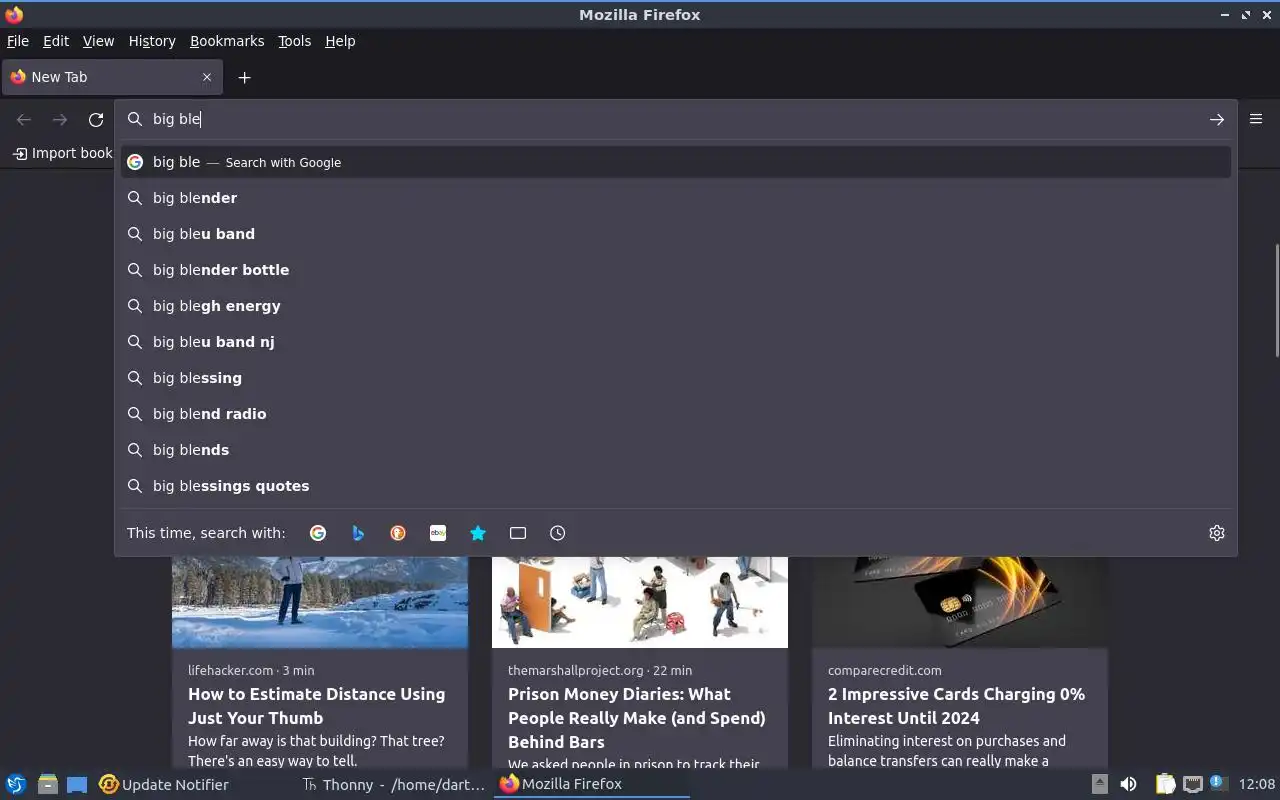Choose the 'big blend radio' suggestion
Image resolution: width=1280 pixels, height=800 pixels.
coord(676,414)
